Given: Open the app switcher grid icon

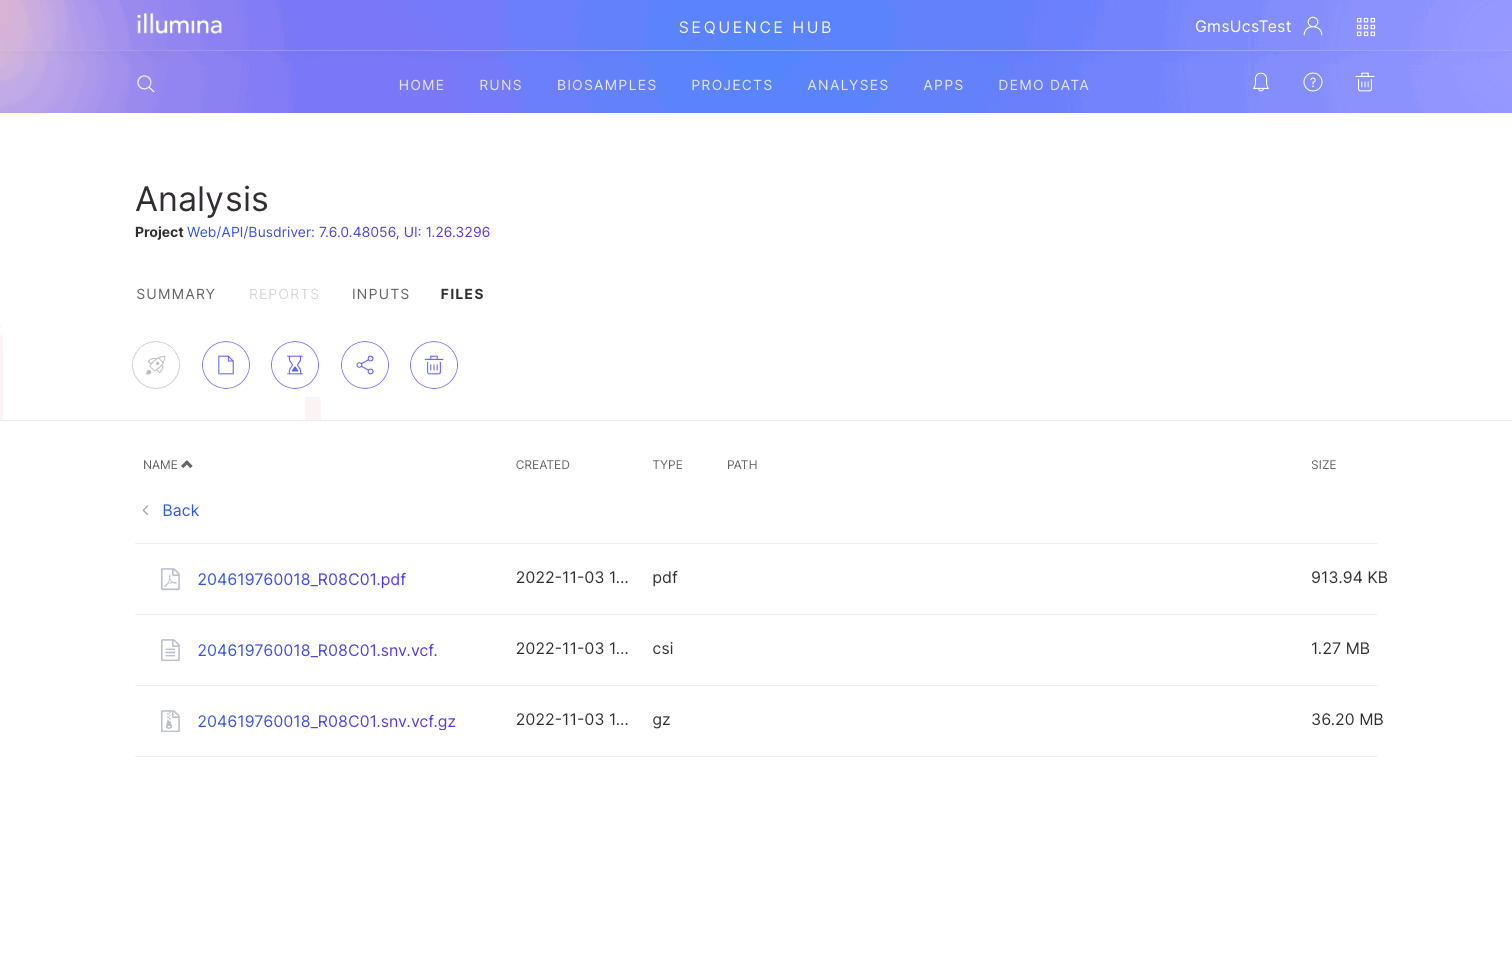Looking at the screenshot, I should tap(1366, 27).
